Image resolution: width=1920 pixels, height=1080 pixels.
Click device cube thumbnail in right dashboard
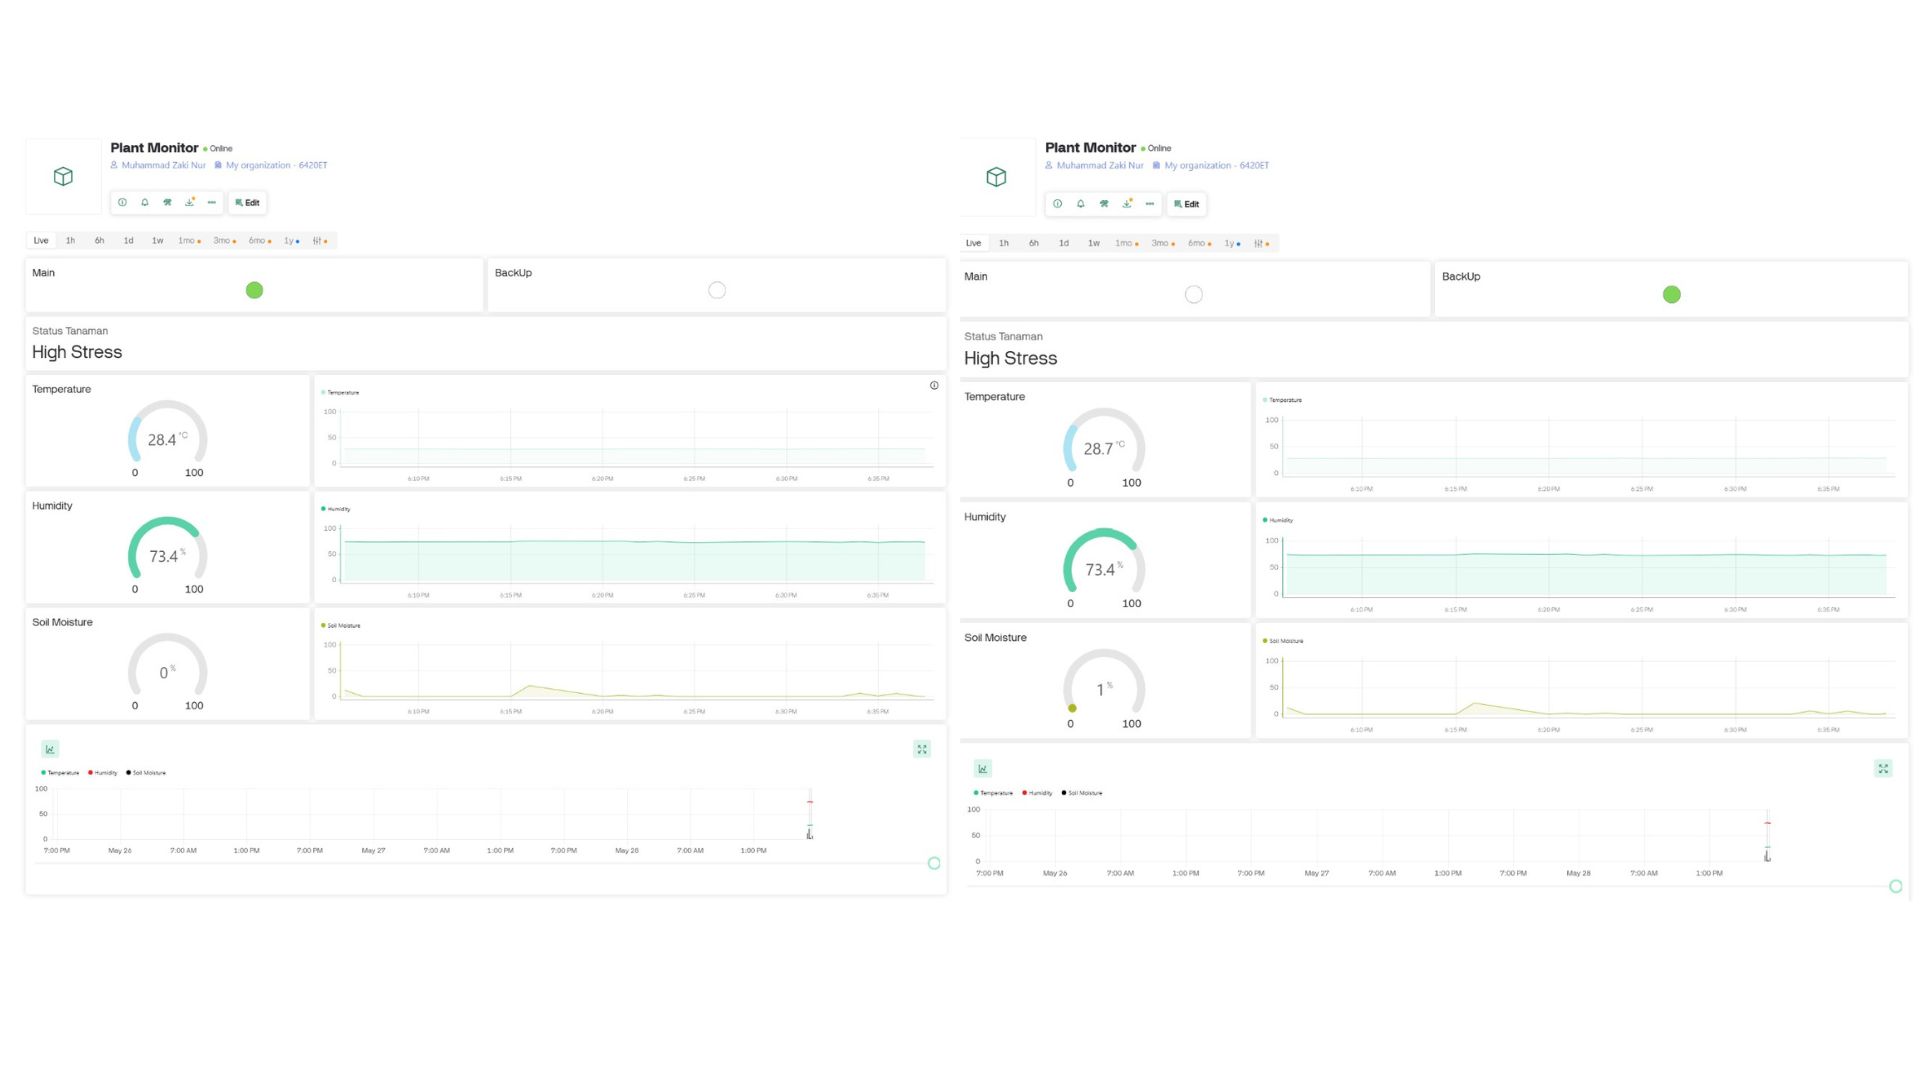coord(996,177)
